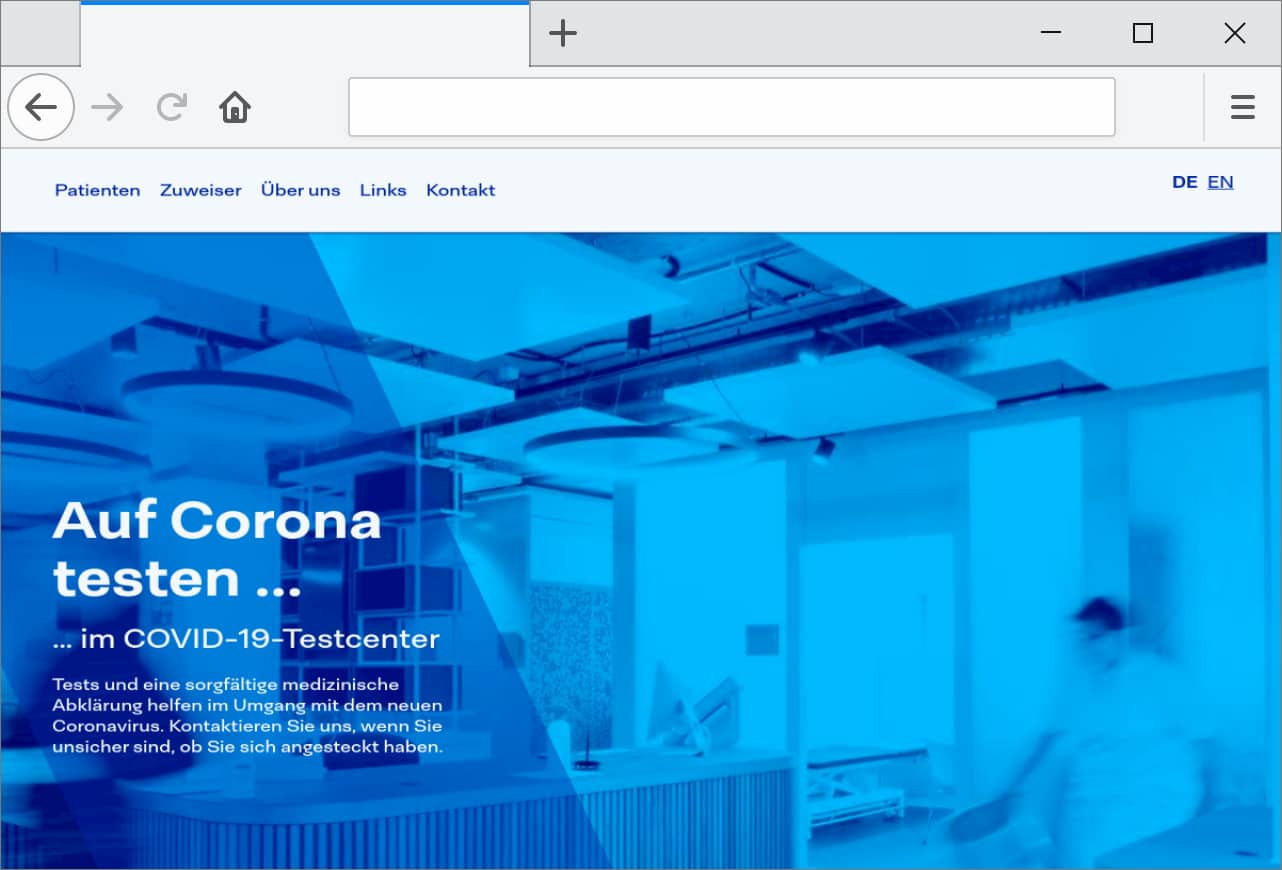The image size is (1282, 870).
Task: Open the hamburger menu in browser toolbar
Action: (1243, 107)
